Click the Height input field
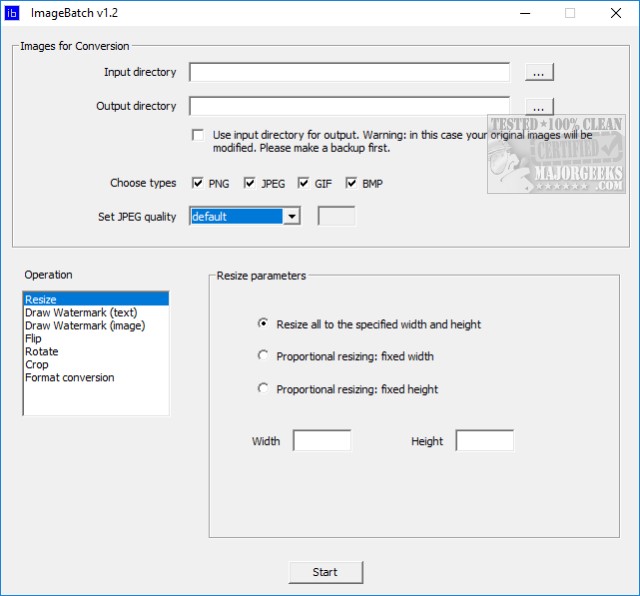640x596 pixels. tap(485, 440)
